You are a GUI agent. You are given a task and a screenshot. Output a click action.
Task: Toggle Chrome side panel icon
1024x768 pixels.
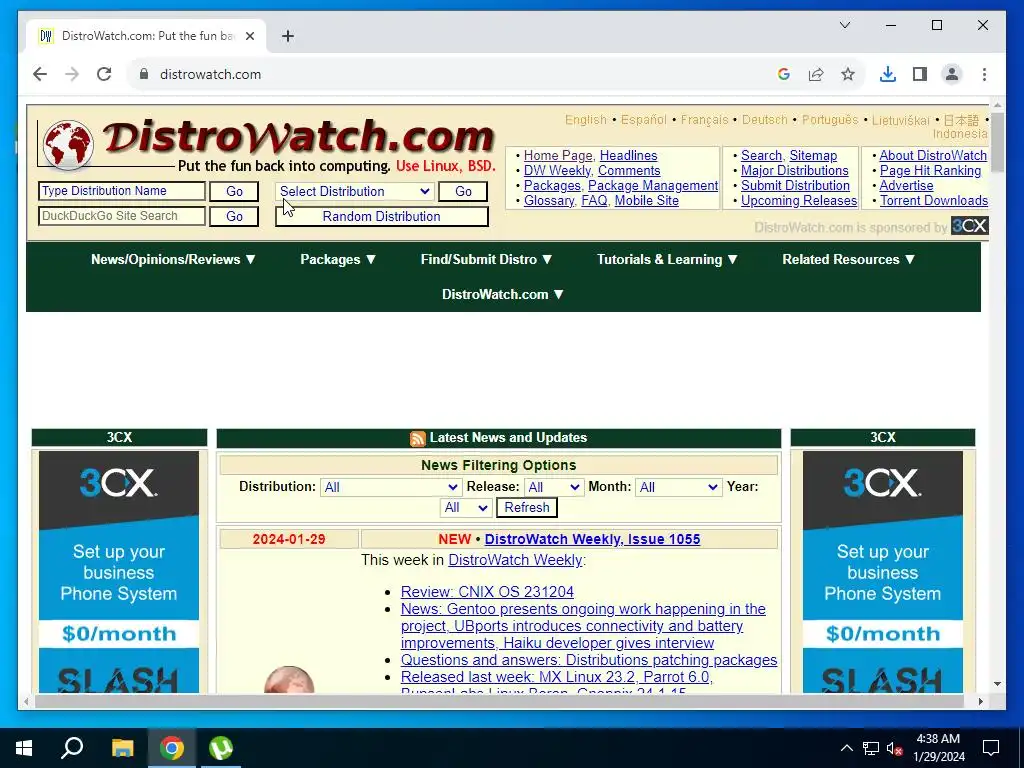[x=920, y=74]
